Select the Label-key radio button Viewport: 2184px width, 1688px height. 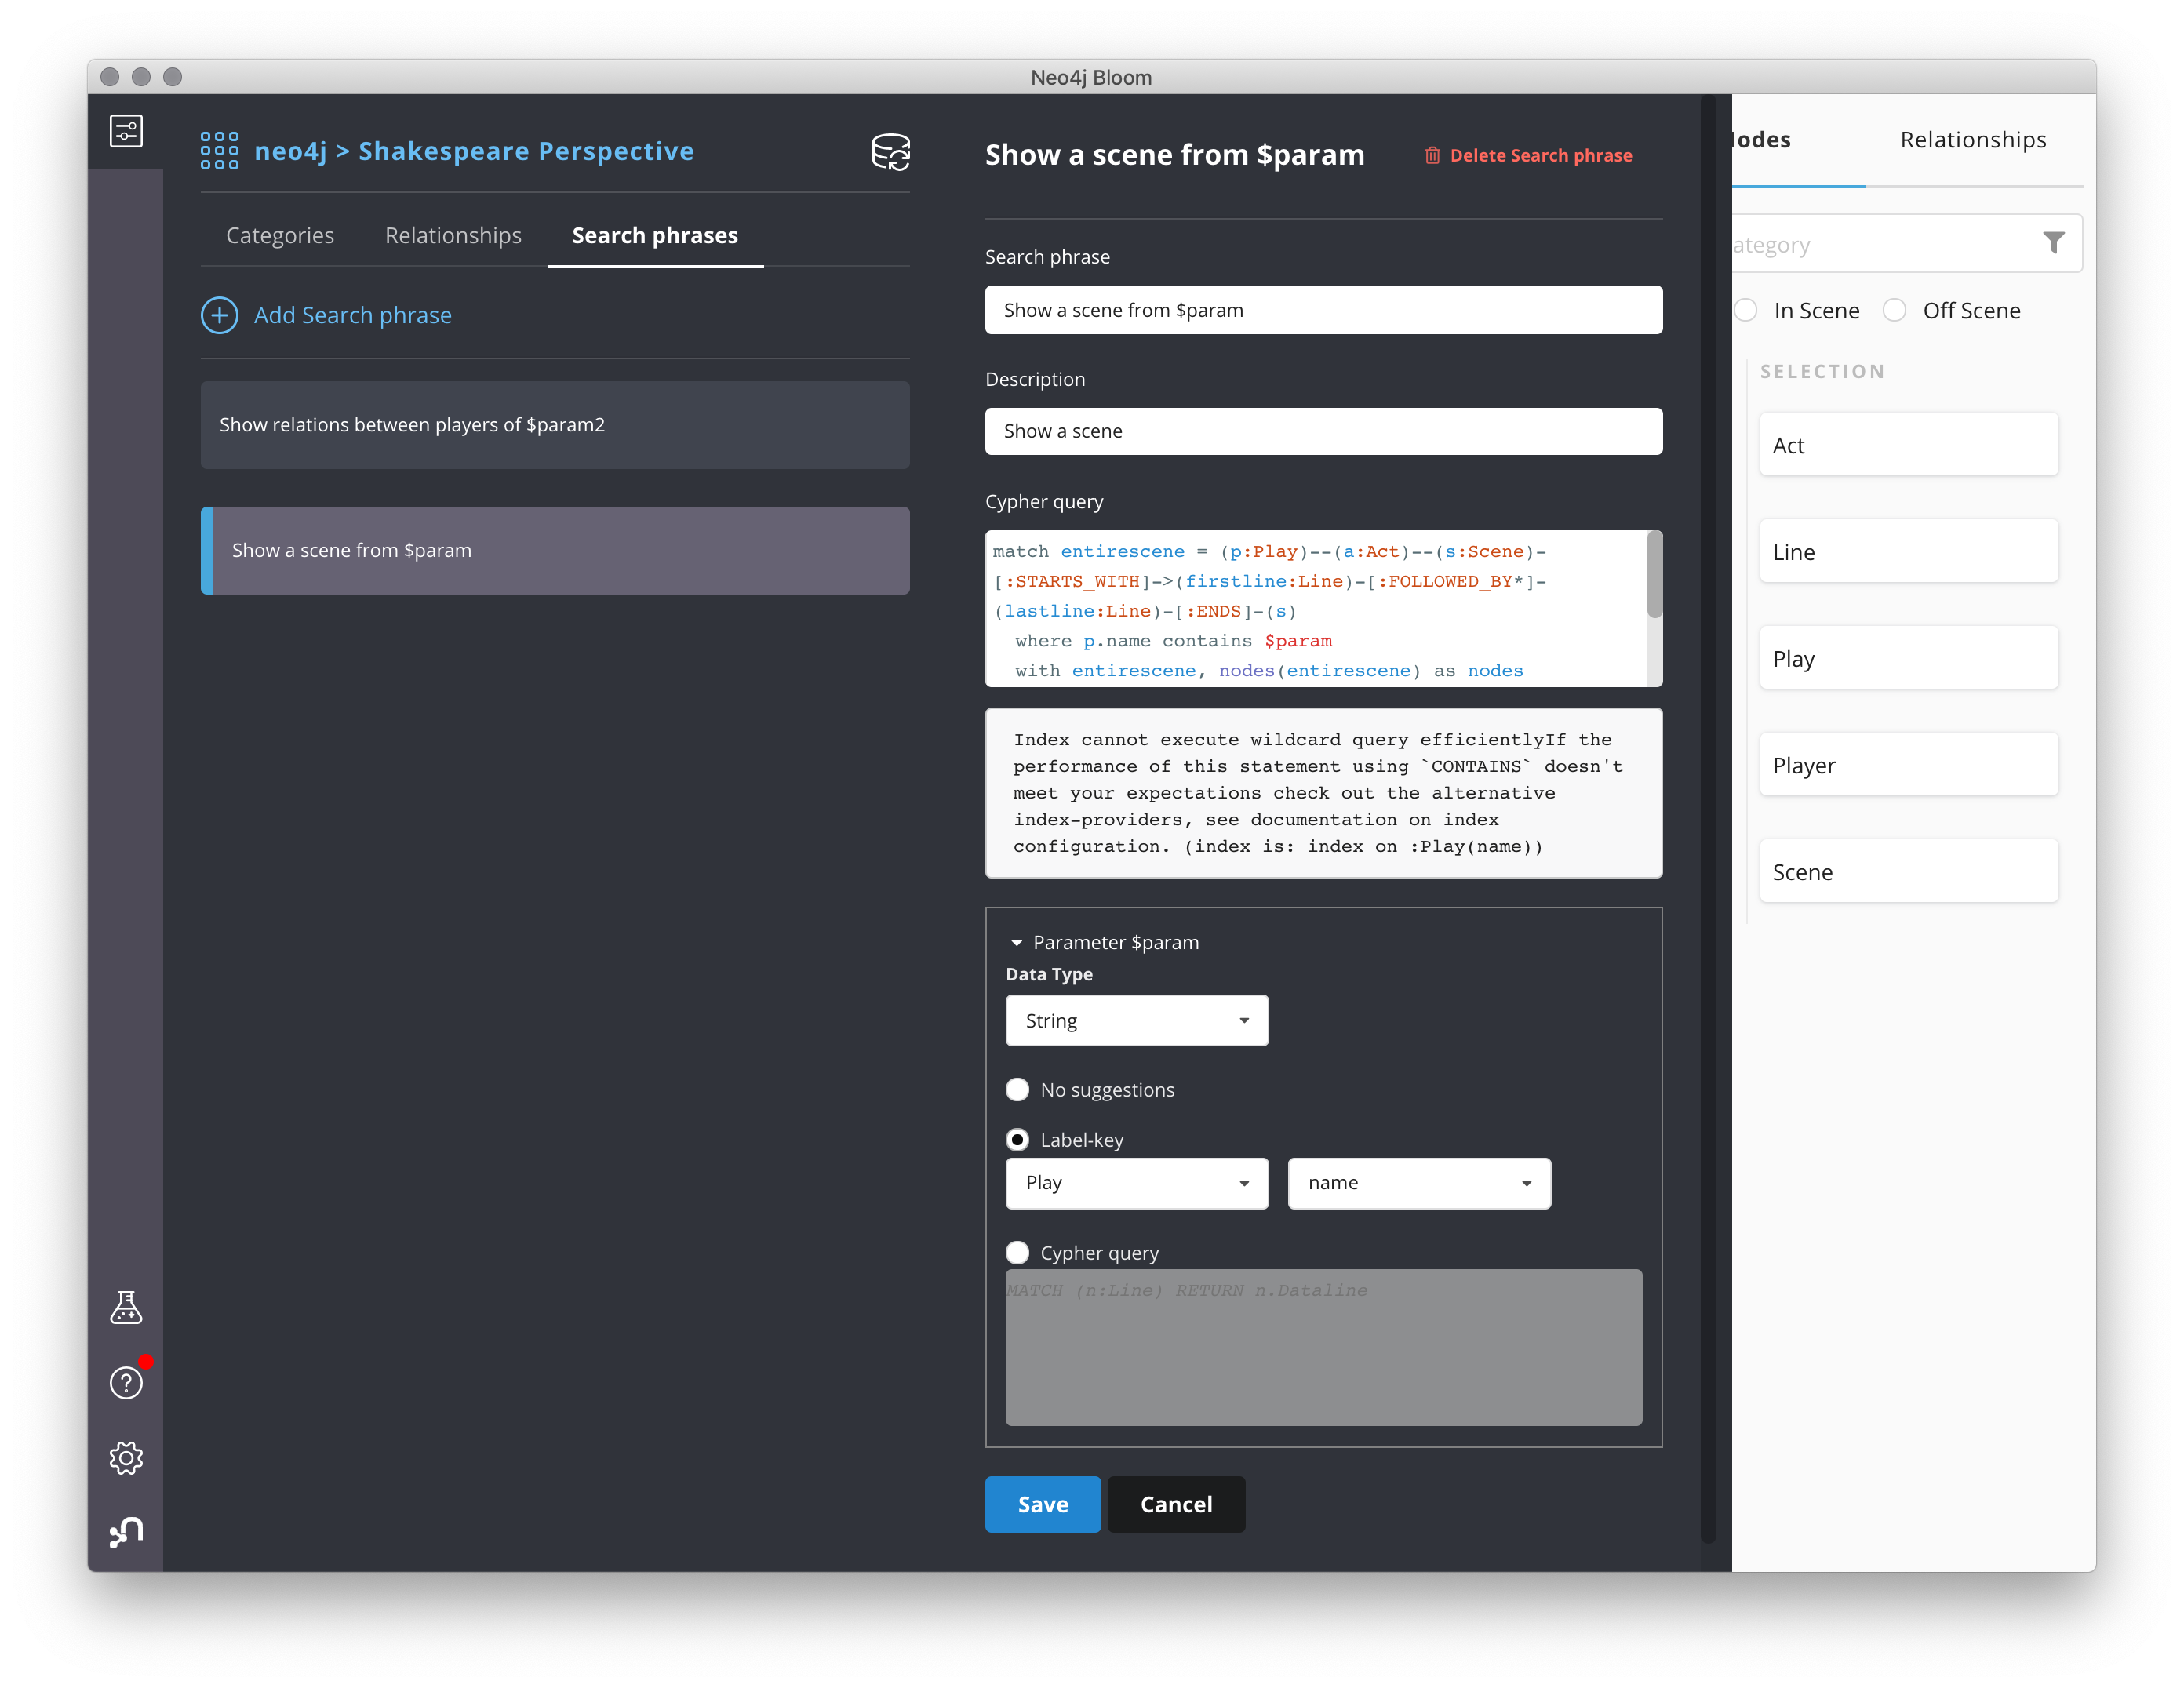[x=1017, y=1139]
